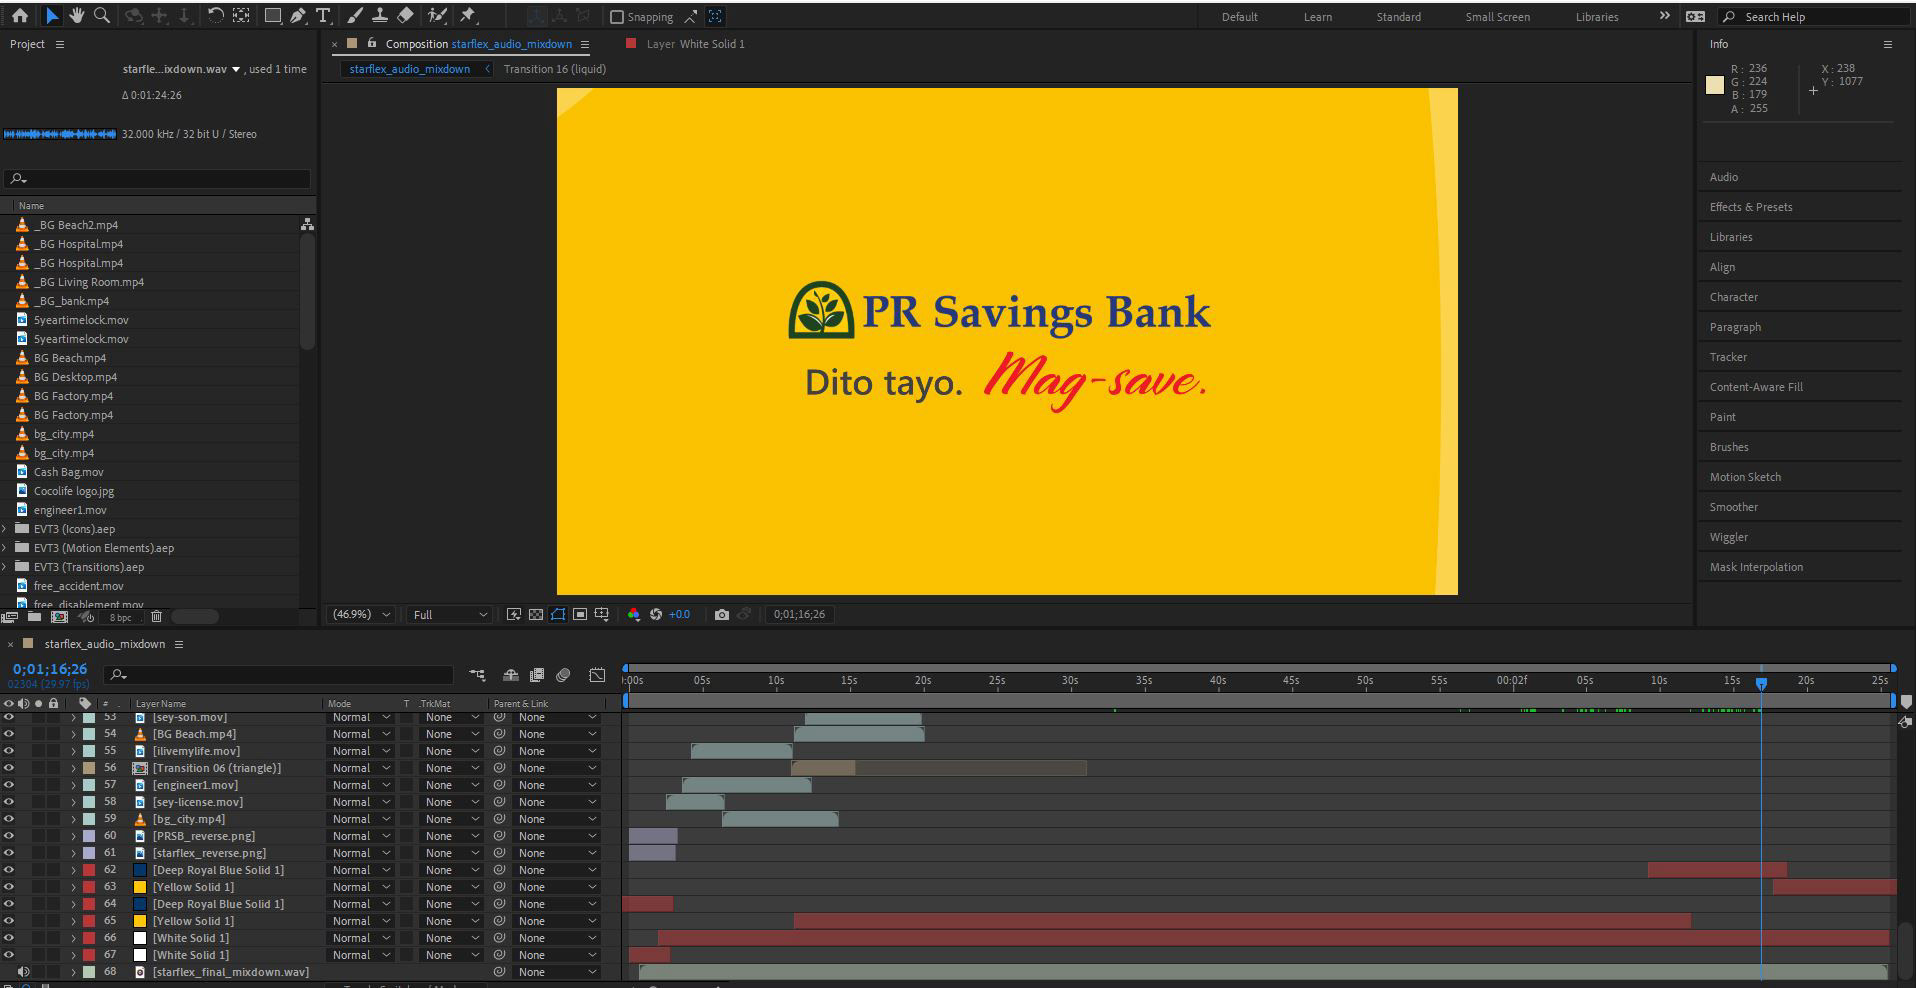
Task: Select the Rectangle shape tool
Action: click(272, 16)
